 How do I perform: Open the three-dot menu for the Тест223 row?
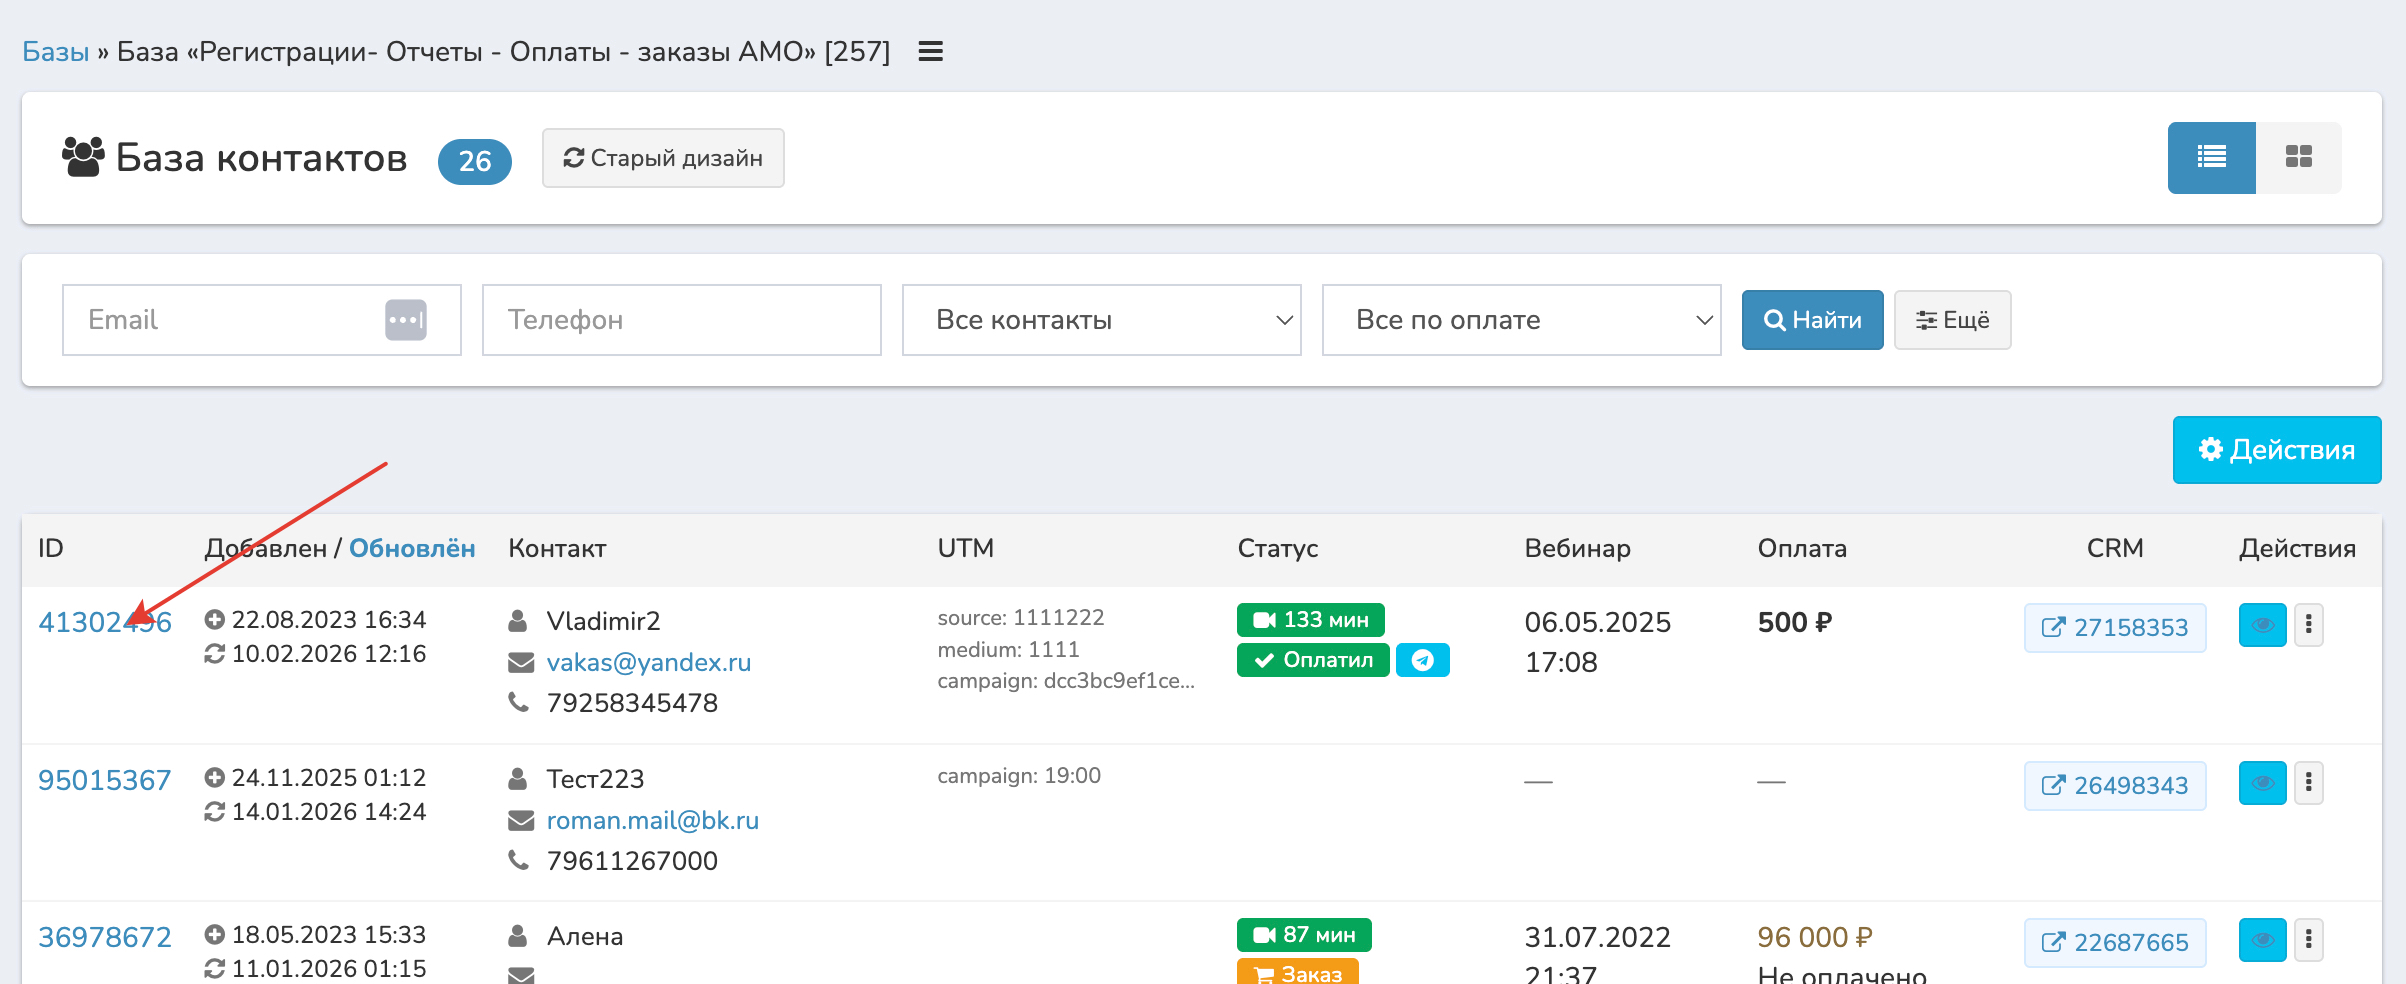point(2308,784)
